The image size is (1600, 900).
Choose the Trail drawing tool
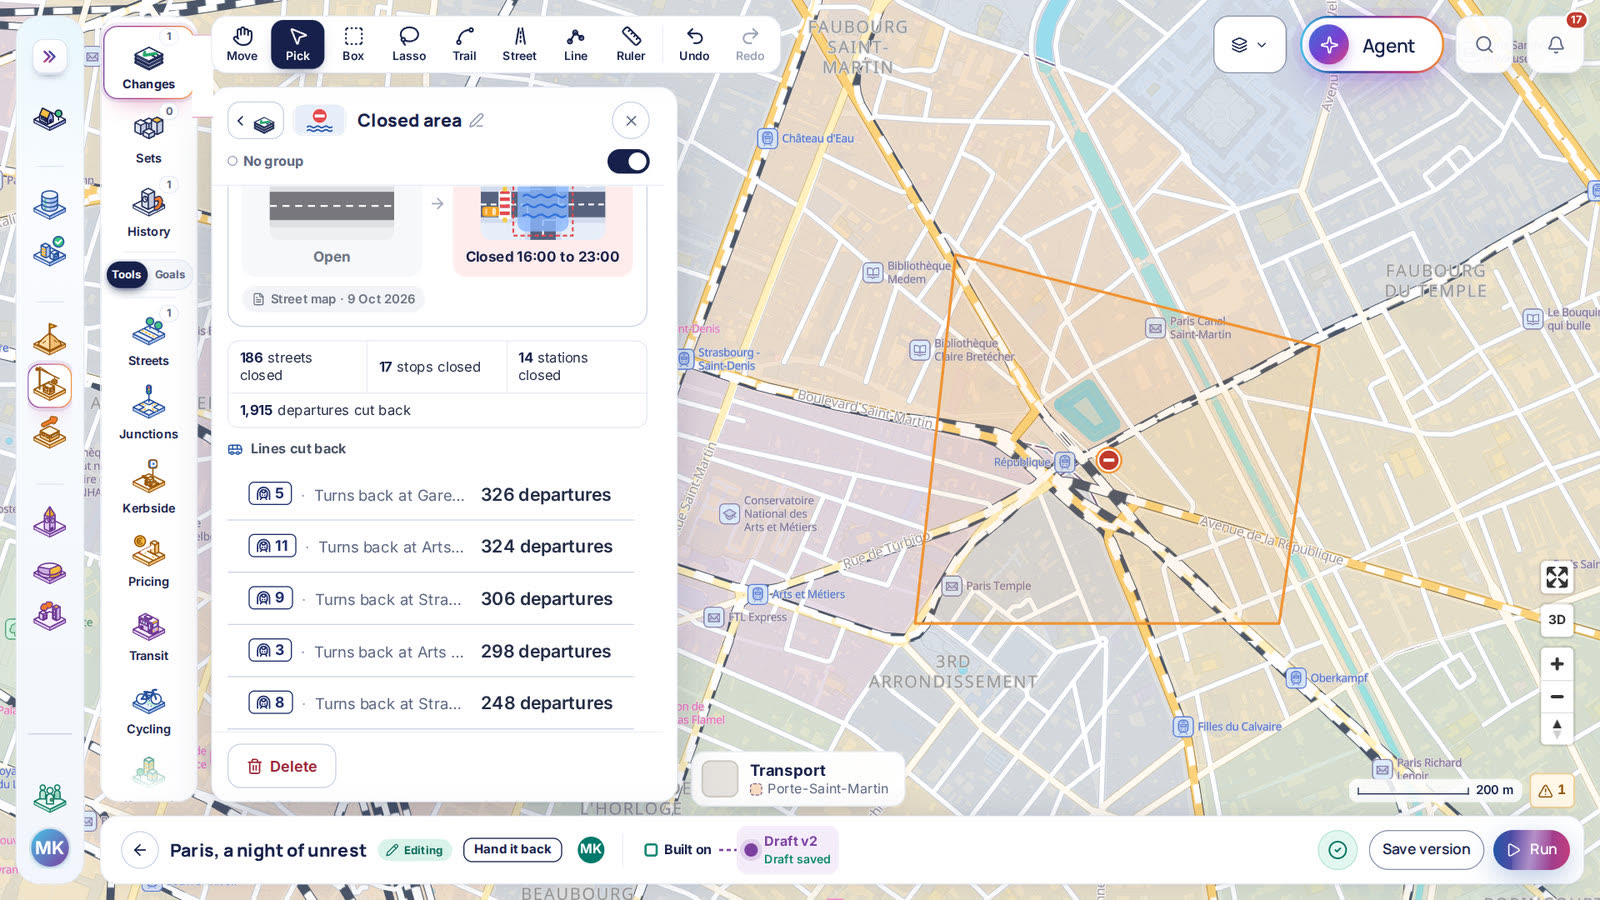click(464, 45)
